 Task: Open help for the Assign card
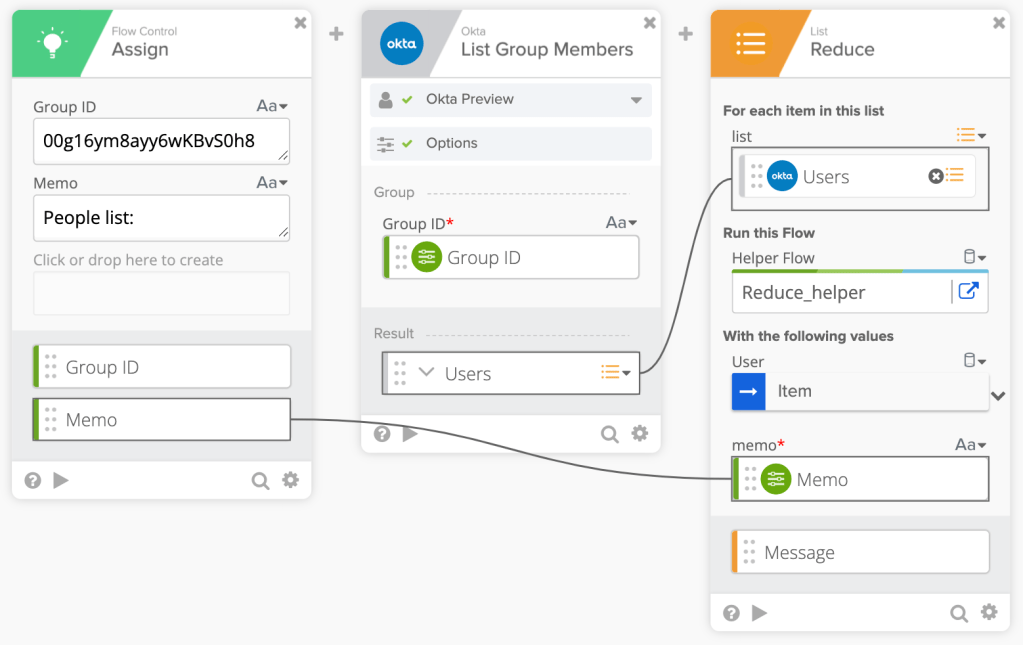coord(33,480)
